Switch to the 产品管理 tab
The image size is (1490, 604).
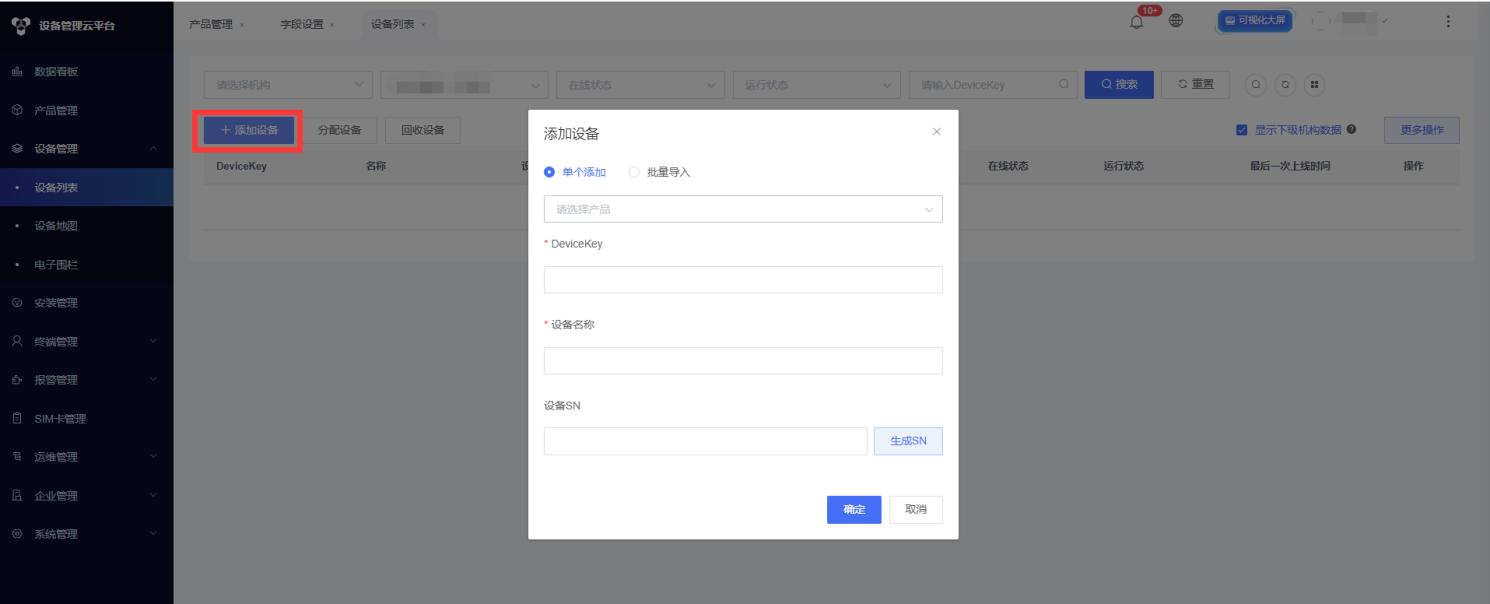(x=211, y=25)
